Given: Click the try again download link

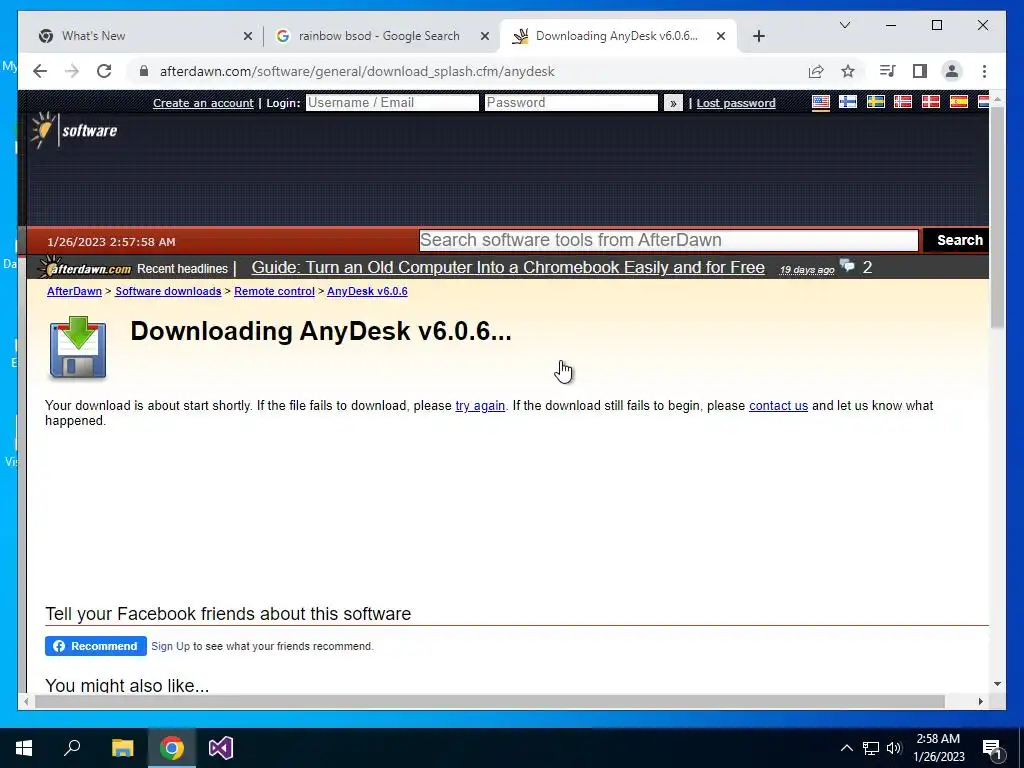Looking at the screenshot, I should pyautogui.click(x=480, y=406).
